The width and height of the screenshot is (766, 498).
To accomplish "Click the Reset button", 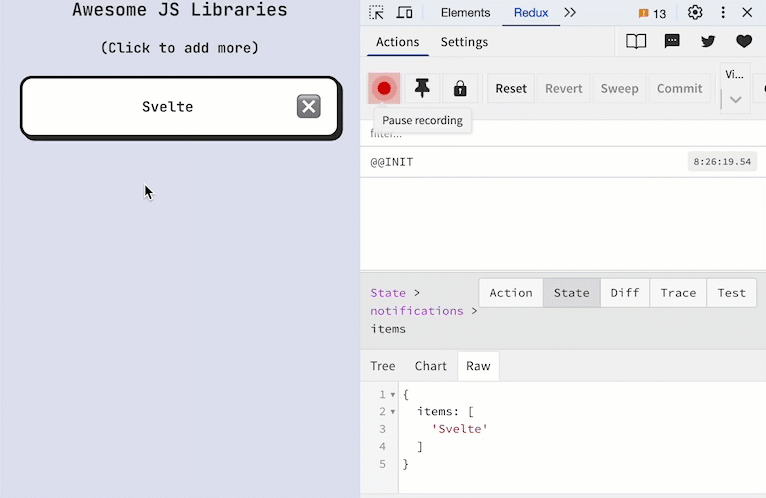I will 511,88.
